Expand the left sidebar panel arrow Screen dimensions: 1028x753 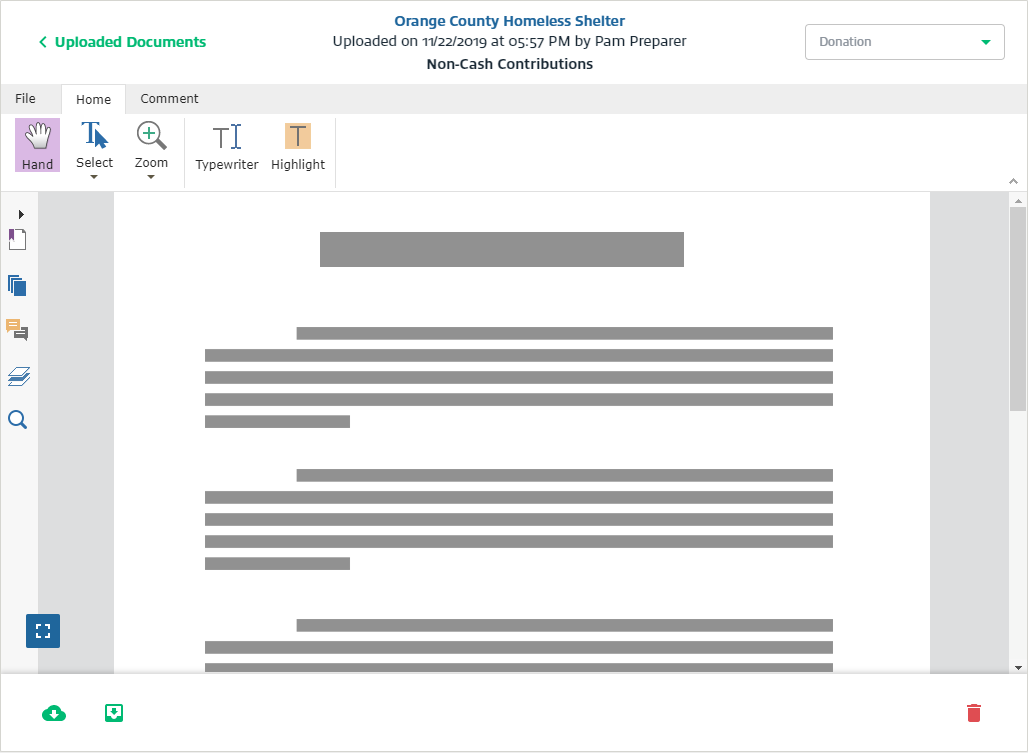(x=21, y=214)
